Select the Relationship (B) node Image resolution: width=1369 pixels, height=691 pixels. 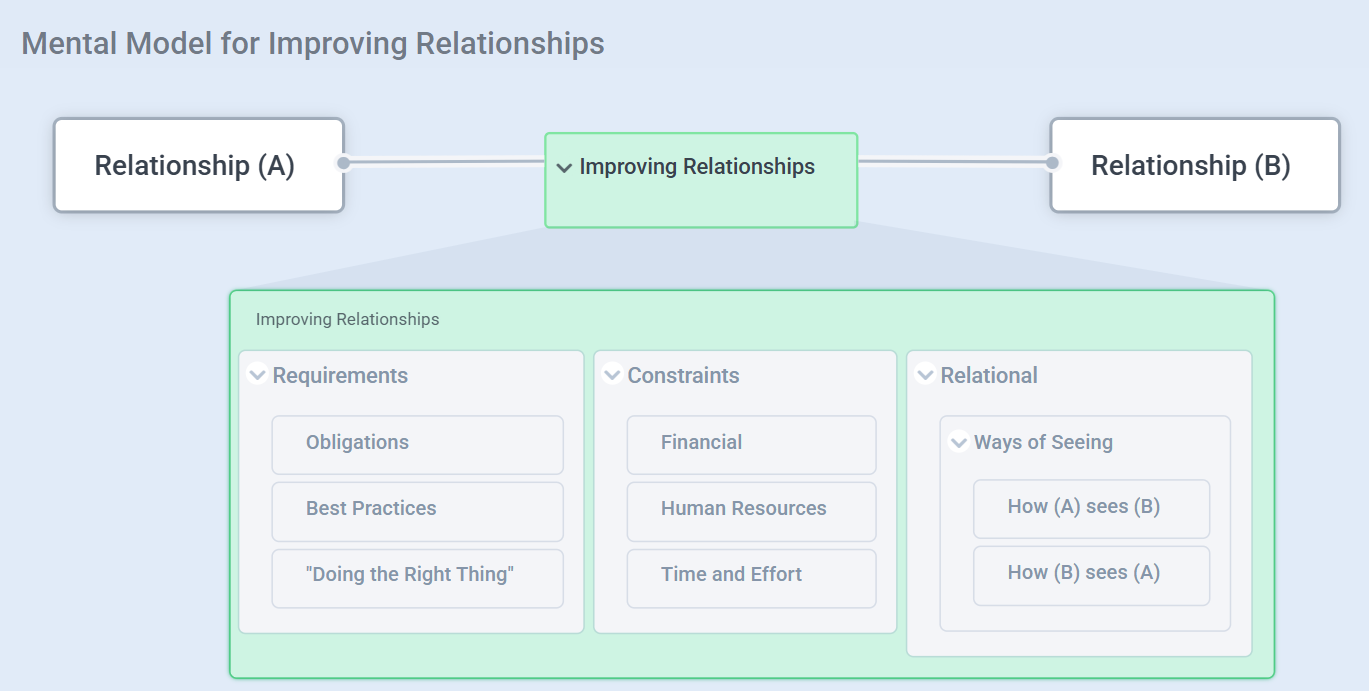[1194, 165]
